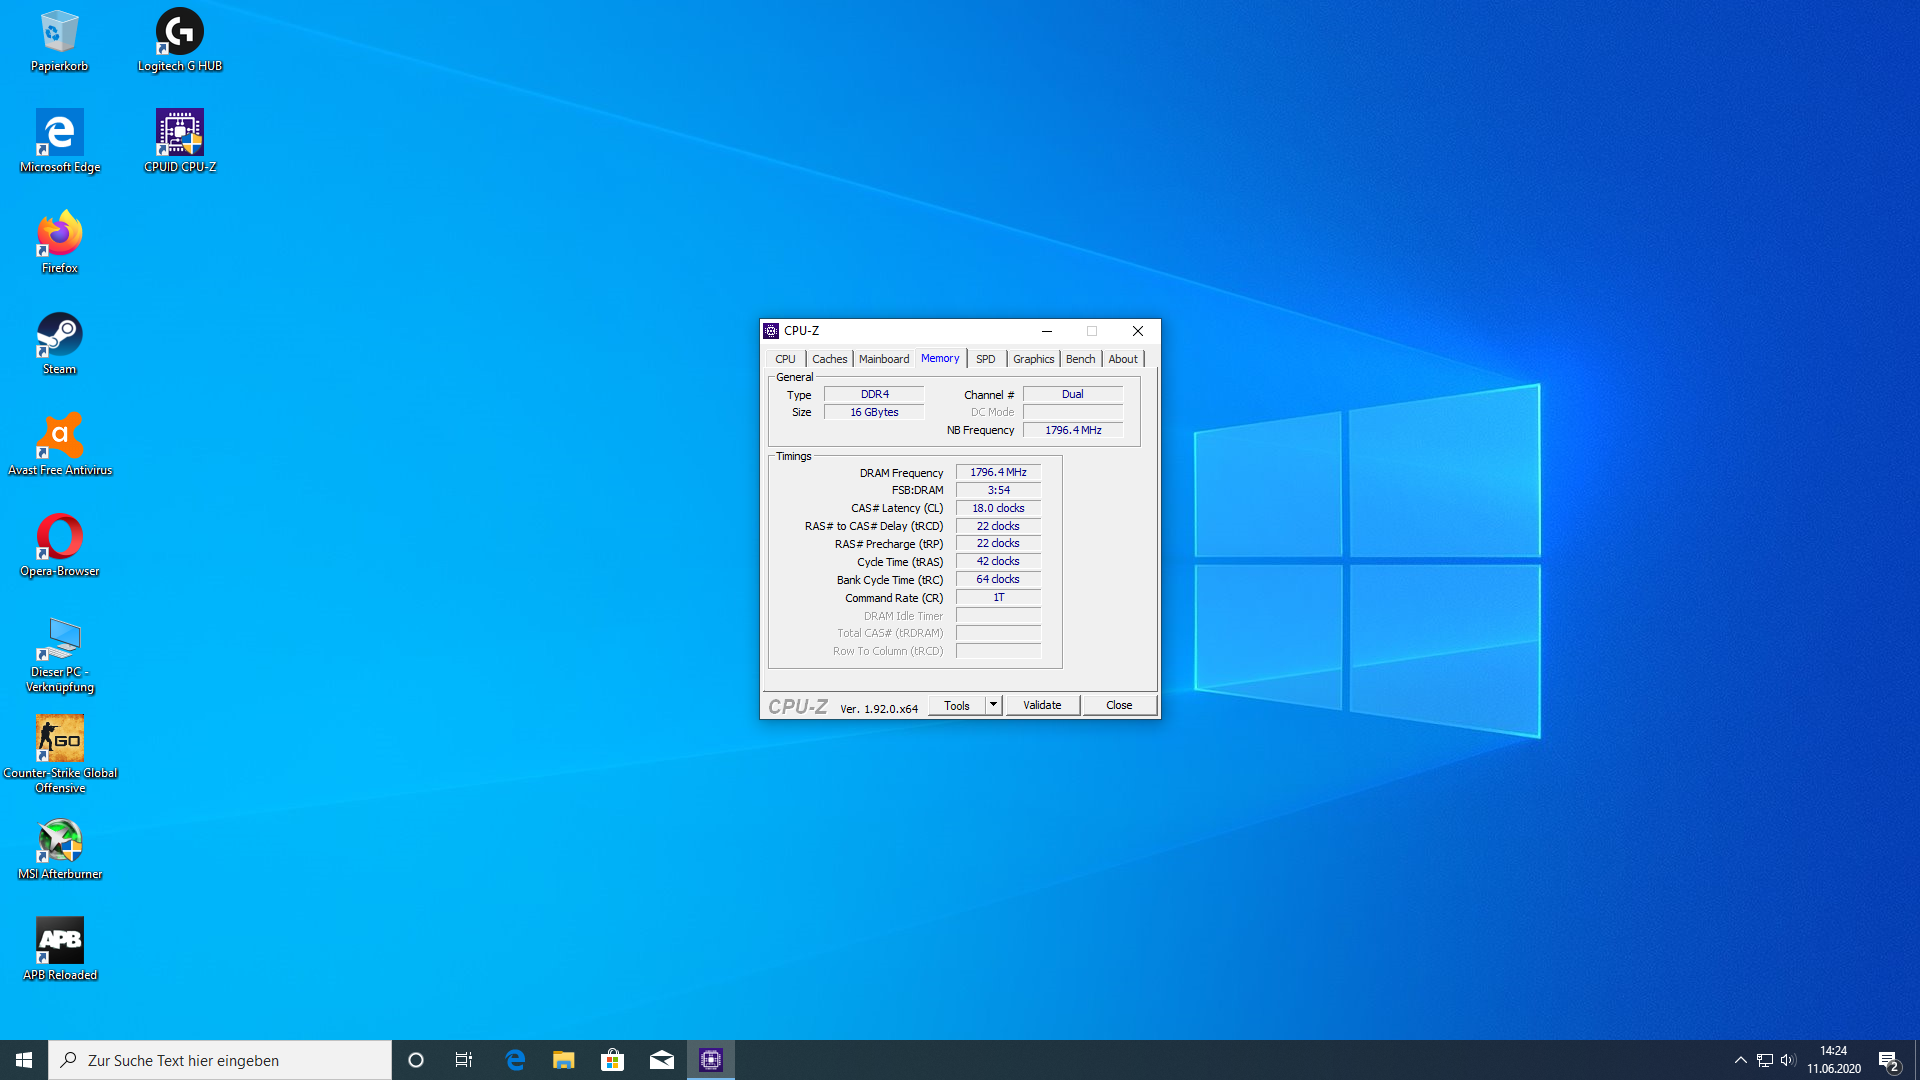Select the Bench tab
The image size is (1920, 1080).
click(1080, 359)
